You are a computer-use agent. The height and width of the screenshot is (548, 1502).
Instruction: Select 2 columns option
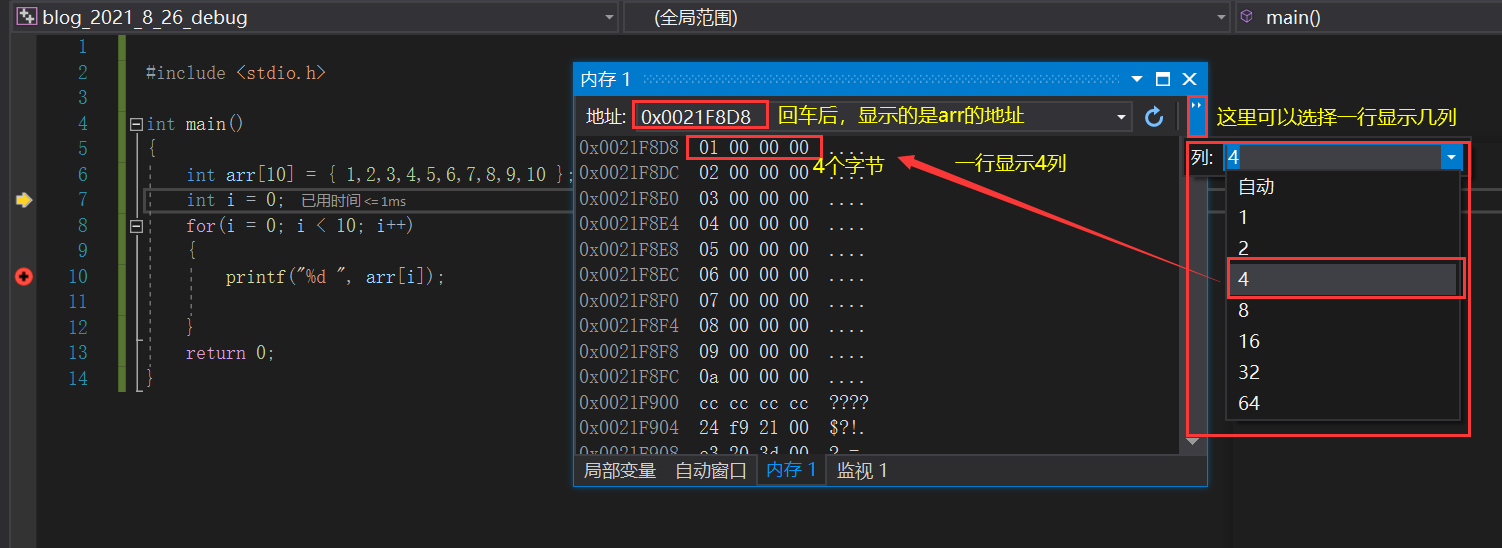(x=1342, y=248)
